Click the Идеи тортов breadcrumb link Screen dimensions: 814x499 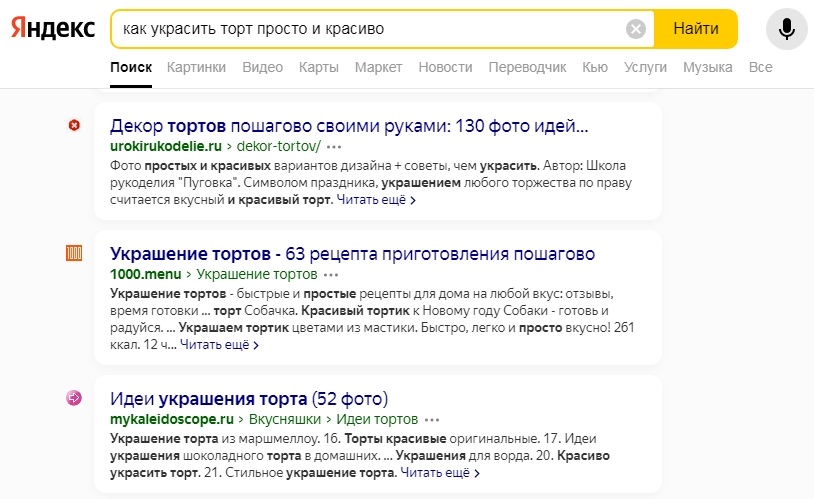(377, 419)
